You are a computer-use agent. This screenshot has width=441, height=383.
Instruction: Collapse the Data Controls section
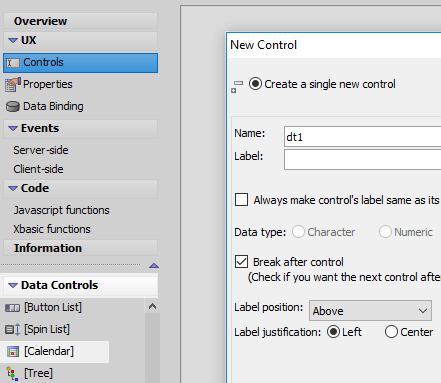click(x=13, y=286)
